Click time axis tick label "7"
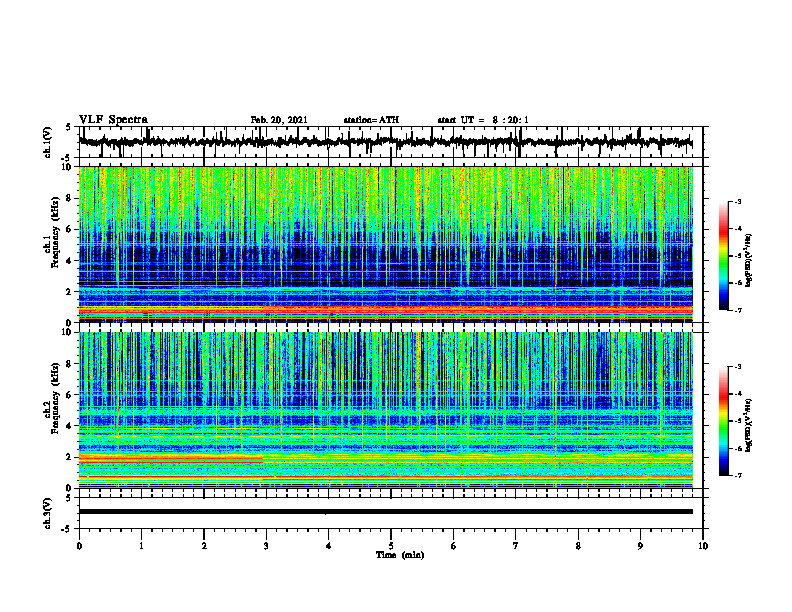 tap(516, 546)
